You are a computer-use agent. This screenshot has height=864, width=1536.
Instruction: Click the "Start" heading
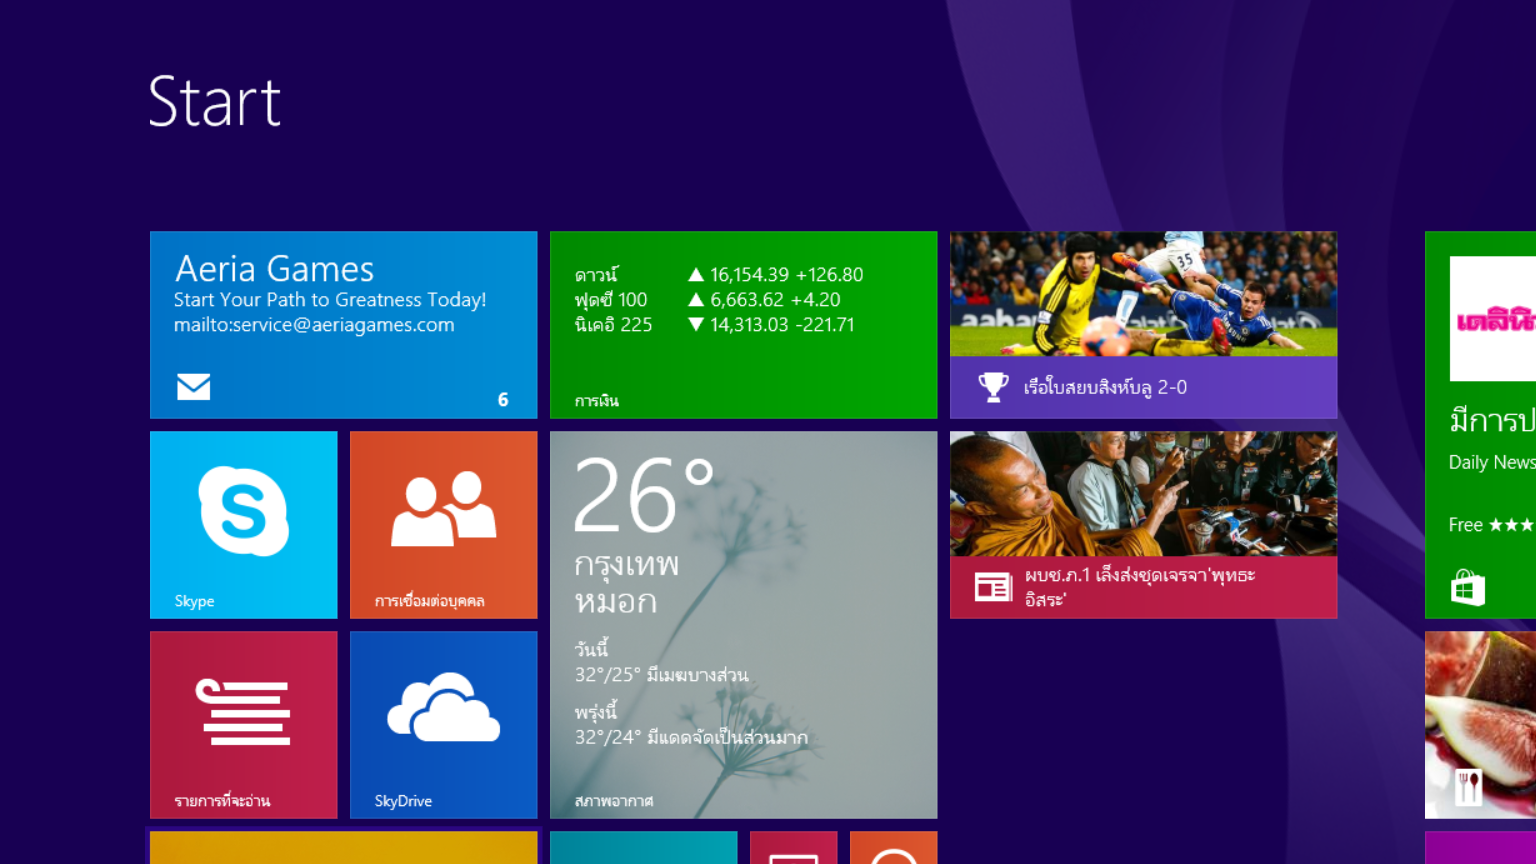215,102
